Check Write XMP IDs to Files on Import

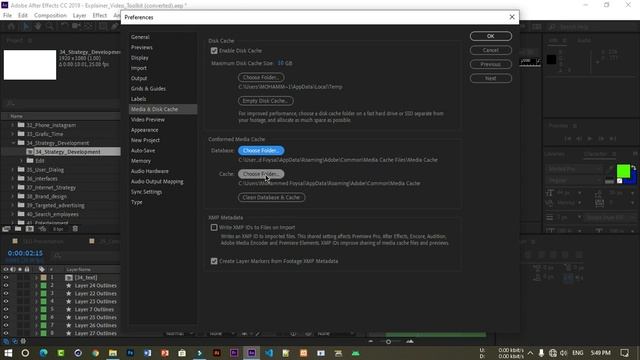[x=214, y=227]
